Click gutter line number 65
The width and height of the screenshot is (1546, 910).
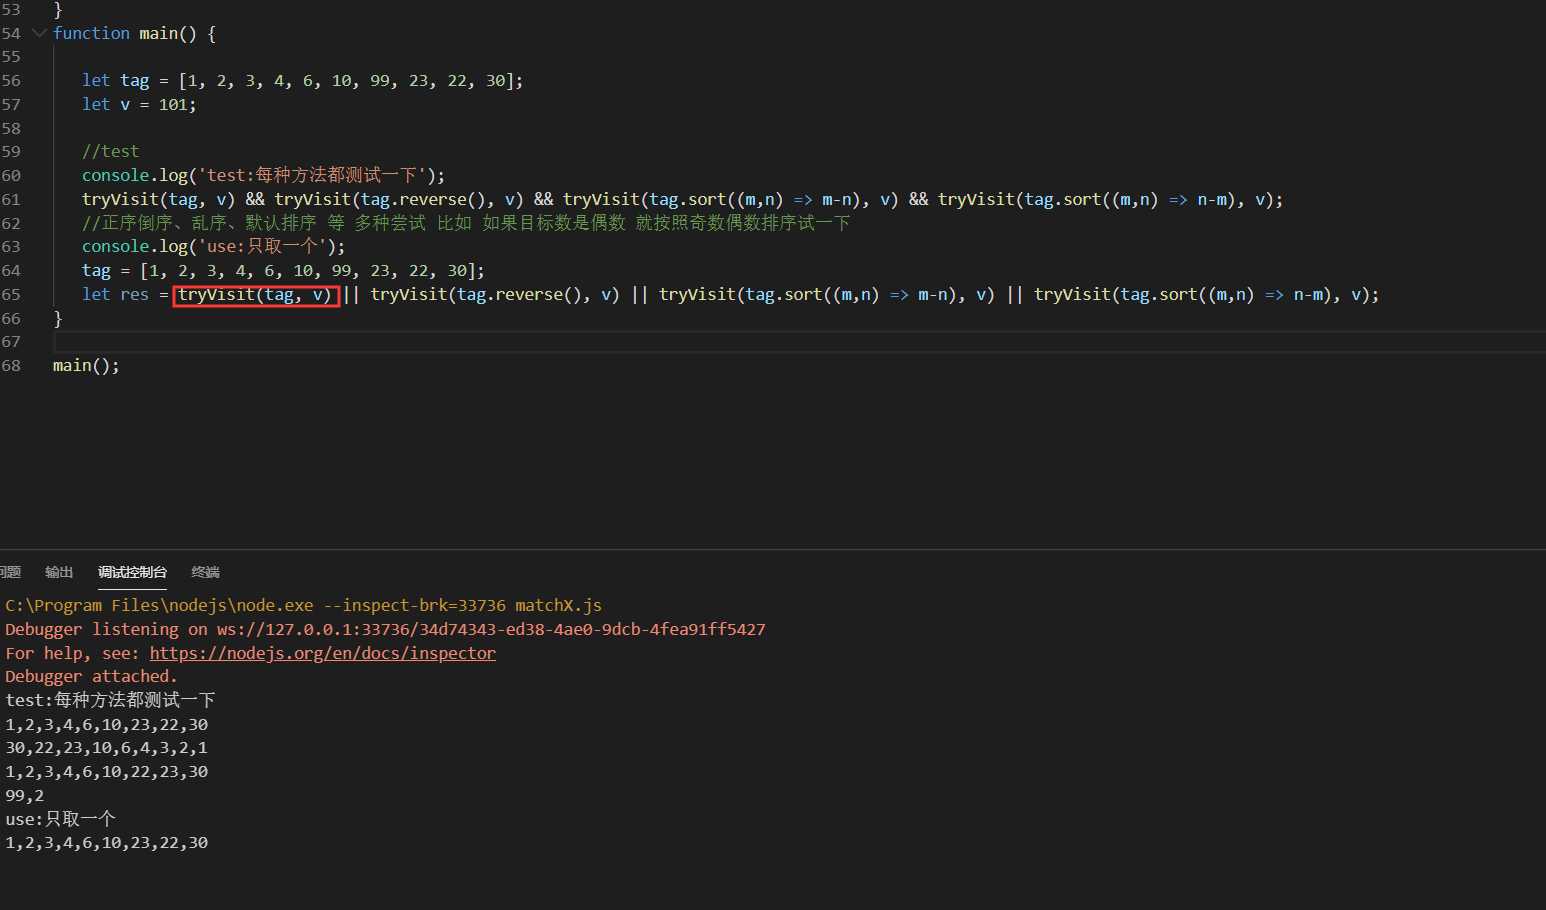11,294
